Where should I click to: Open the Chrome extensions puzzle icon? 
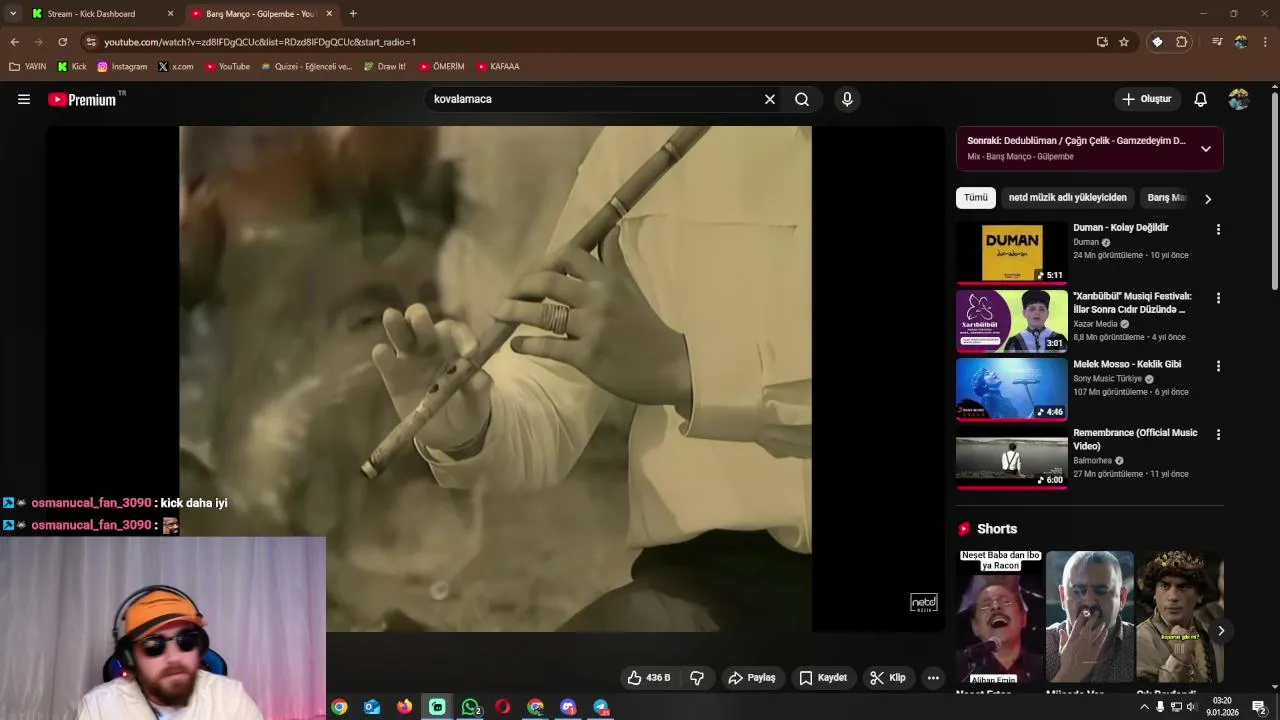pyautogui.click(x=1182, y=42)
